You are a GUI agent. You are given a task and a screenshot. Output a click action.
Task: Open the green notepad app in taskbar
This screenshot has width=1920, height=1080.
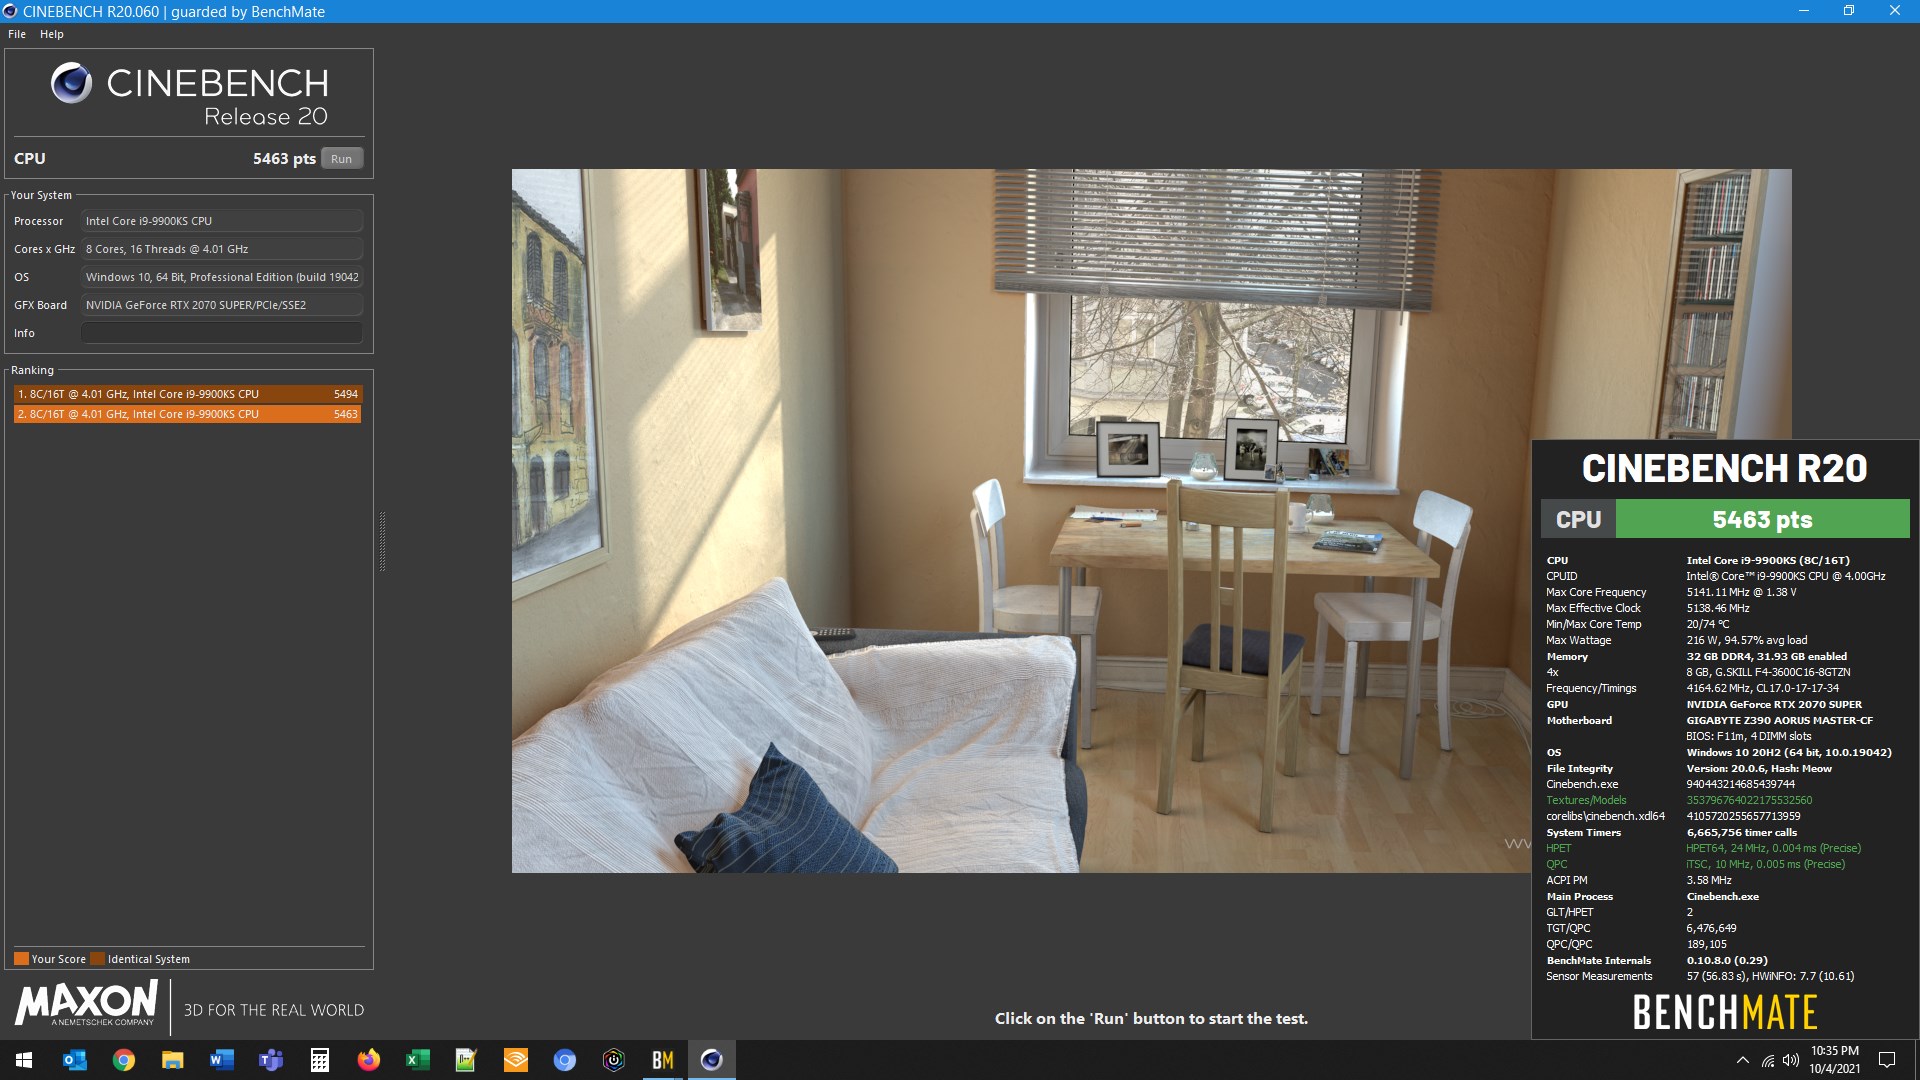click(x=467, y=1060)
